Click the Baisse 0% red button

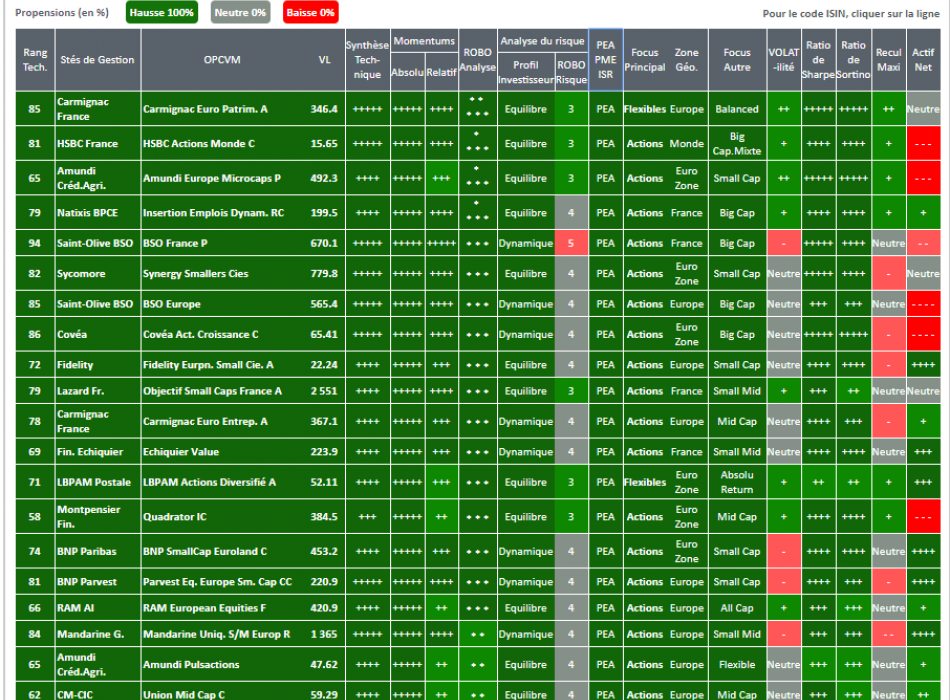[x=310, y=13]
